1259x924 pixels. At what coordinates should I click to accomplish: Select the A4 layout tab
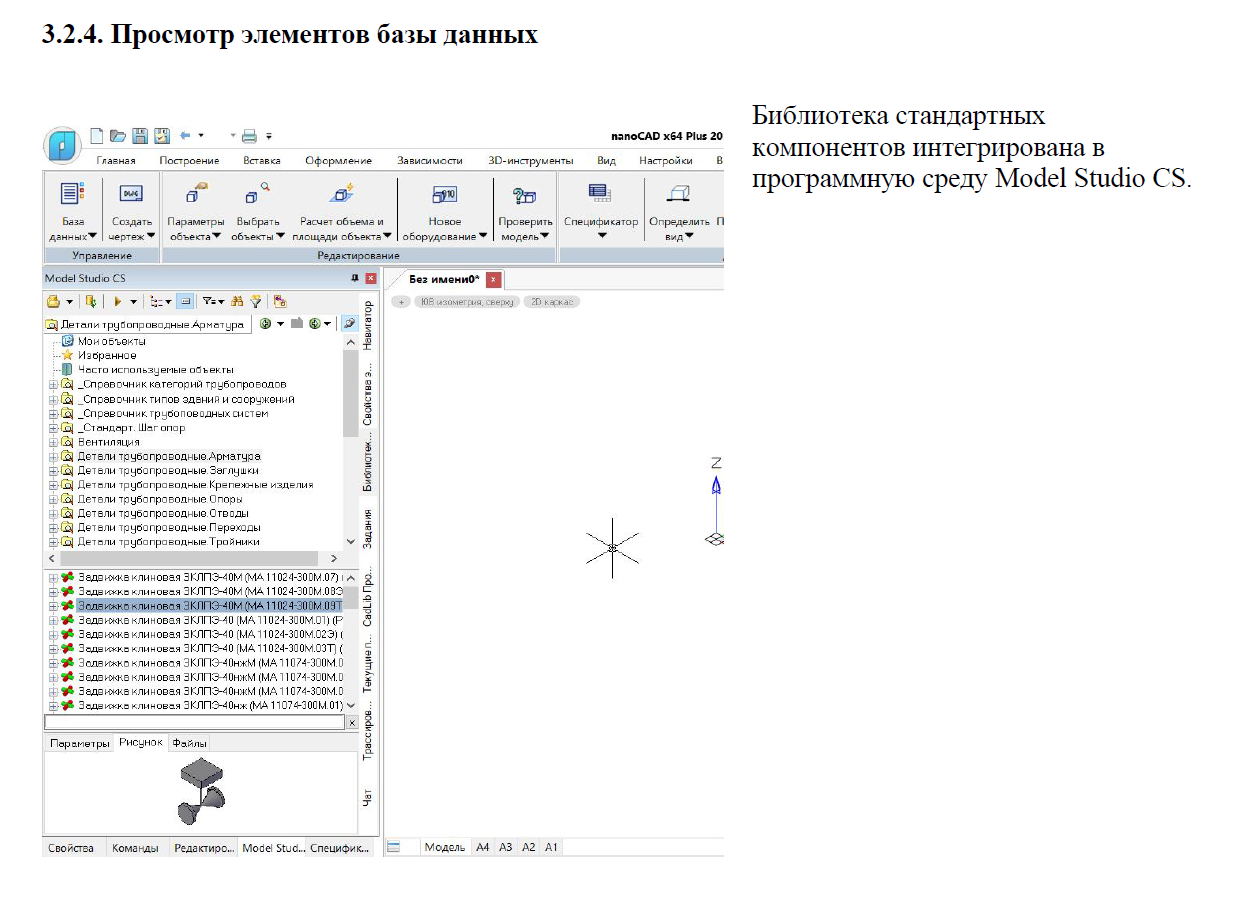click(483, 847)
